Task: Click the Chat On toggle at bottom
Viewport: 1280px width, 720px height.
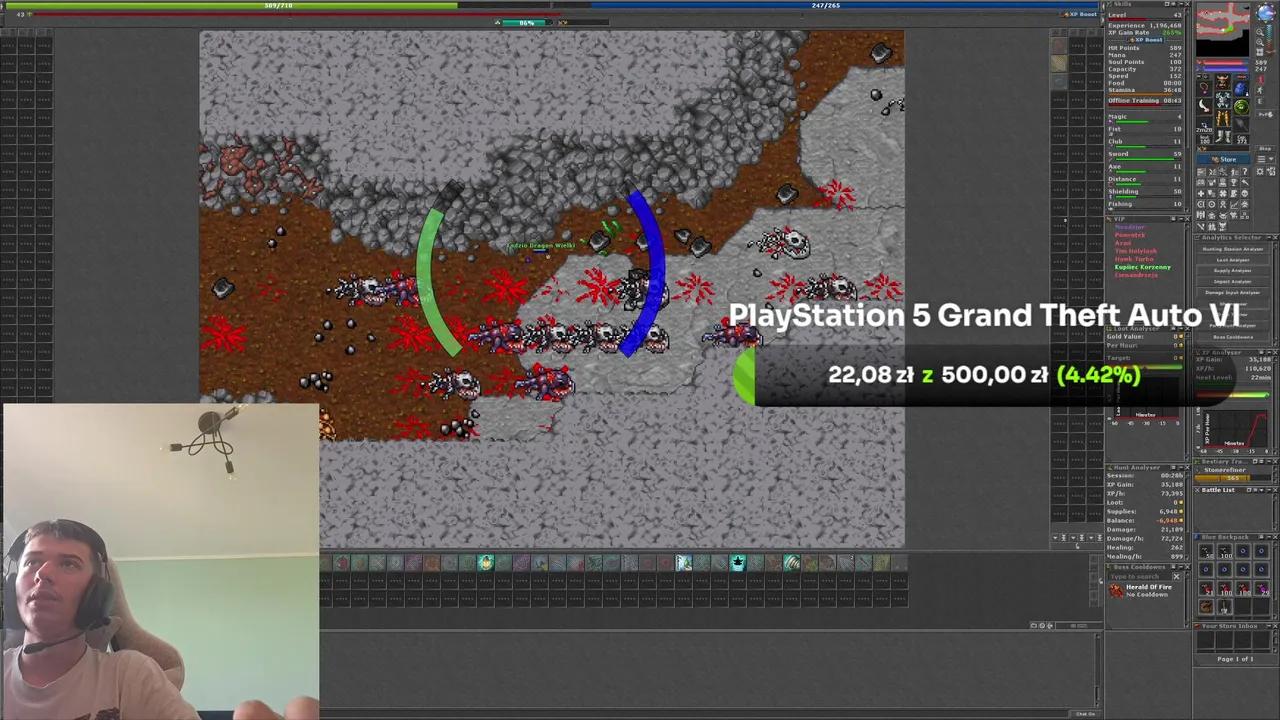Action: (x=1085, y=714)
